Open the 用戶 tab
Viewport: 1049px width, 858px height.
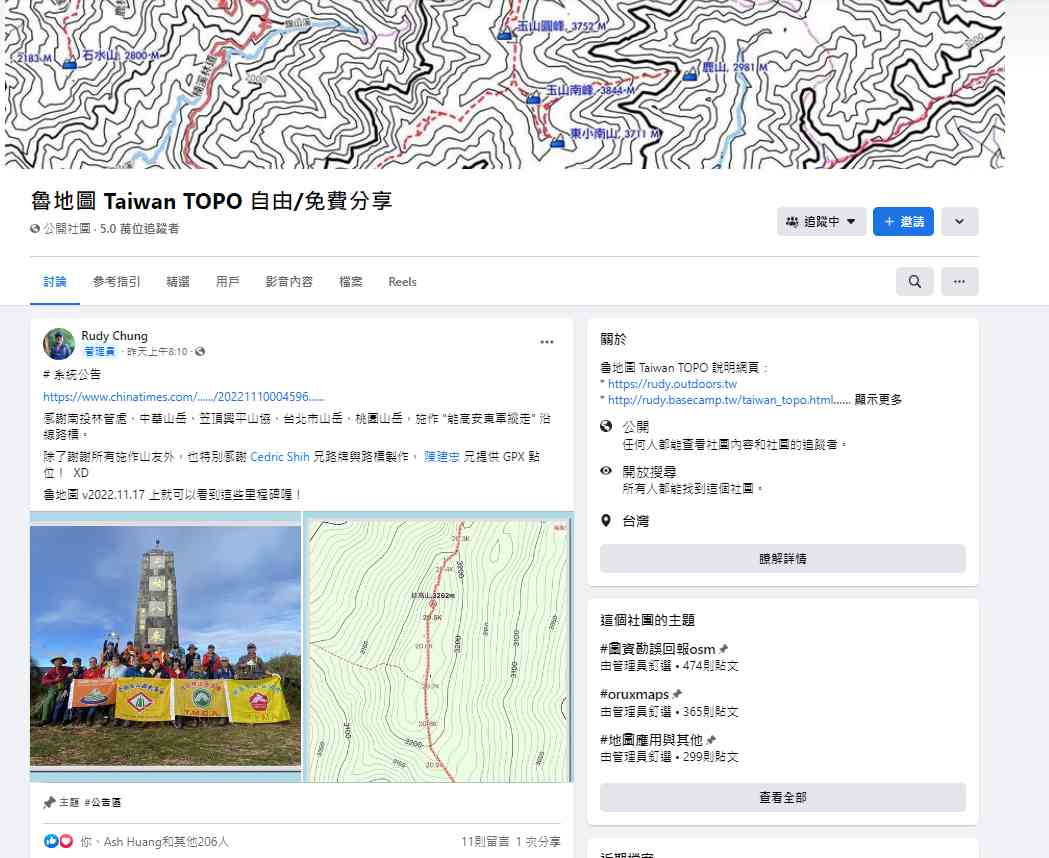(x=227, y=282)
